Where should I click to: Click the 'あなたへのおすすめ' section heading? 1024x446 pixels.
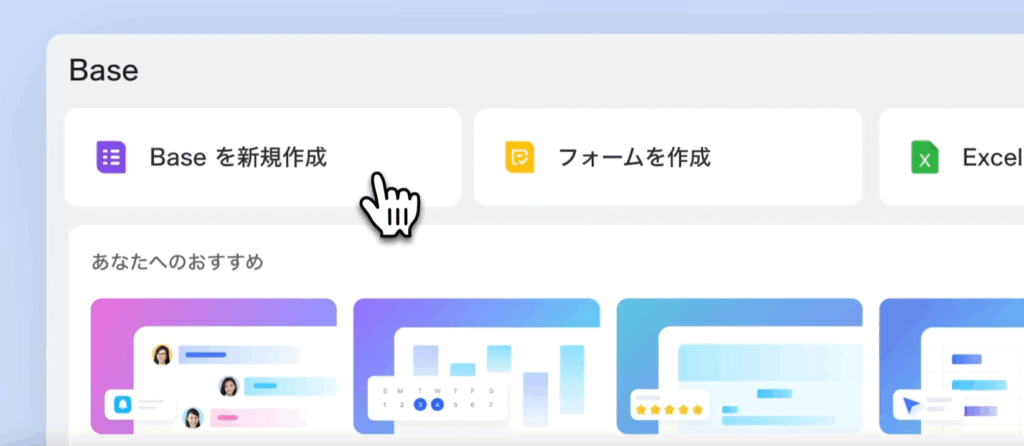click(x=178, y=262)
